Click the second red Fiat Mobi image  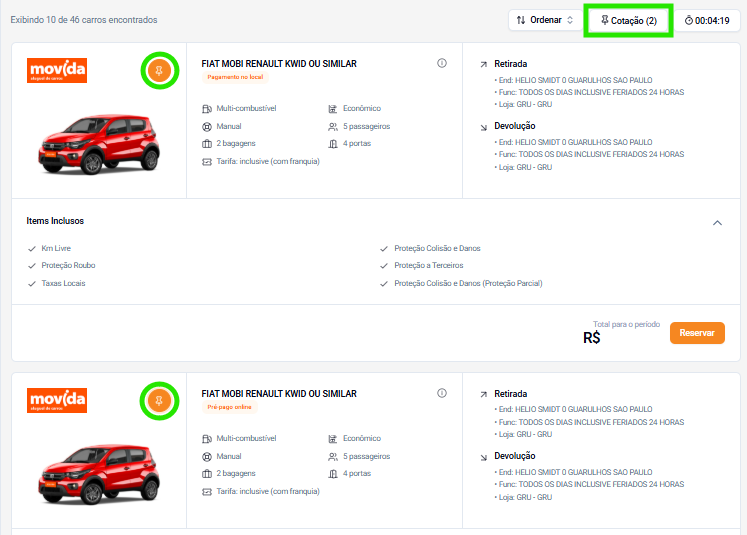coord(99,474)
